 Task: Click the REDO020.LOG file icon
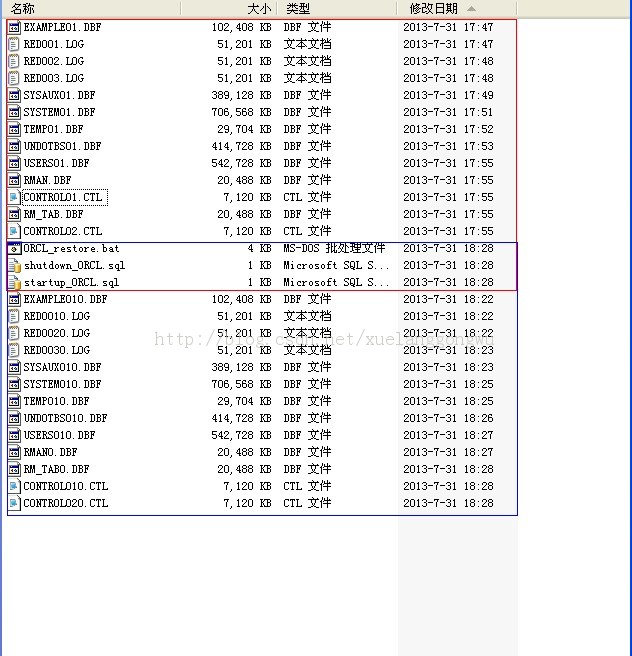point(14,333)
